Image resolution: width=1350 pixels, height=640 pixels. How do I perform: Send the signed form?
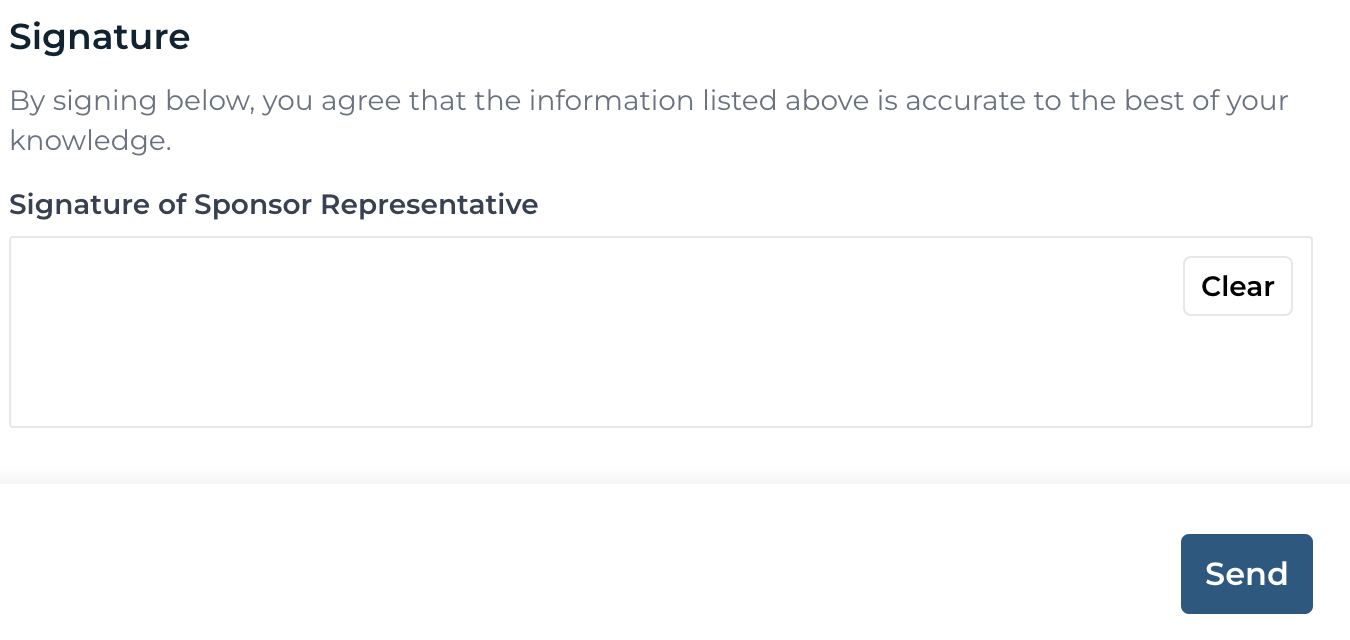1246,574
